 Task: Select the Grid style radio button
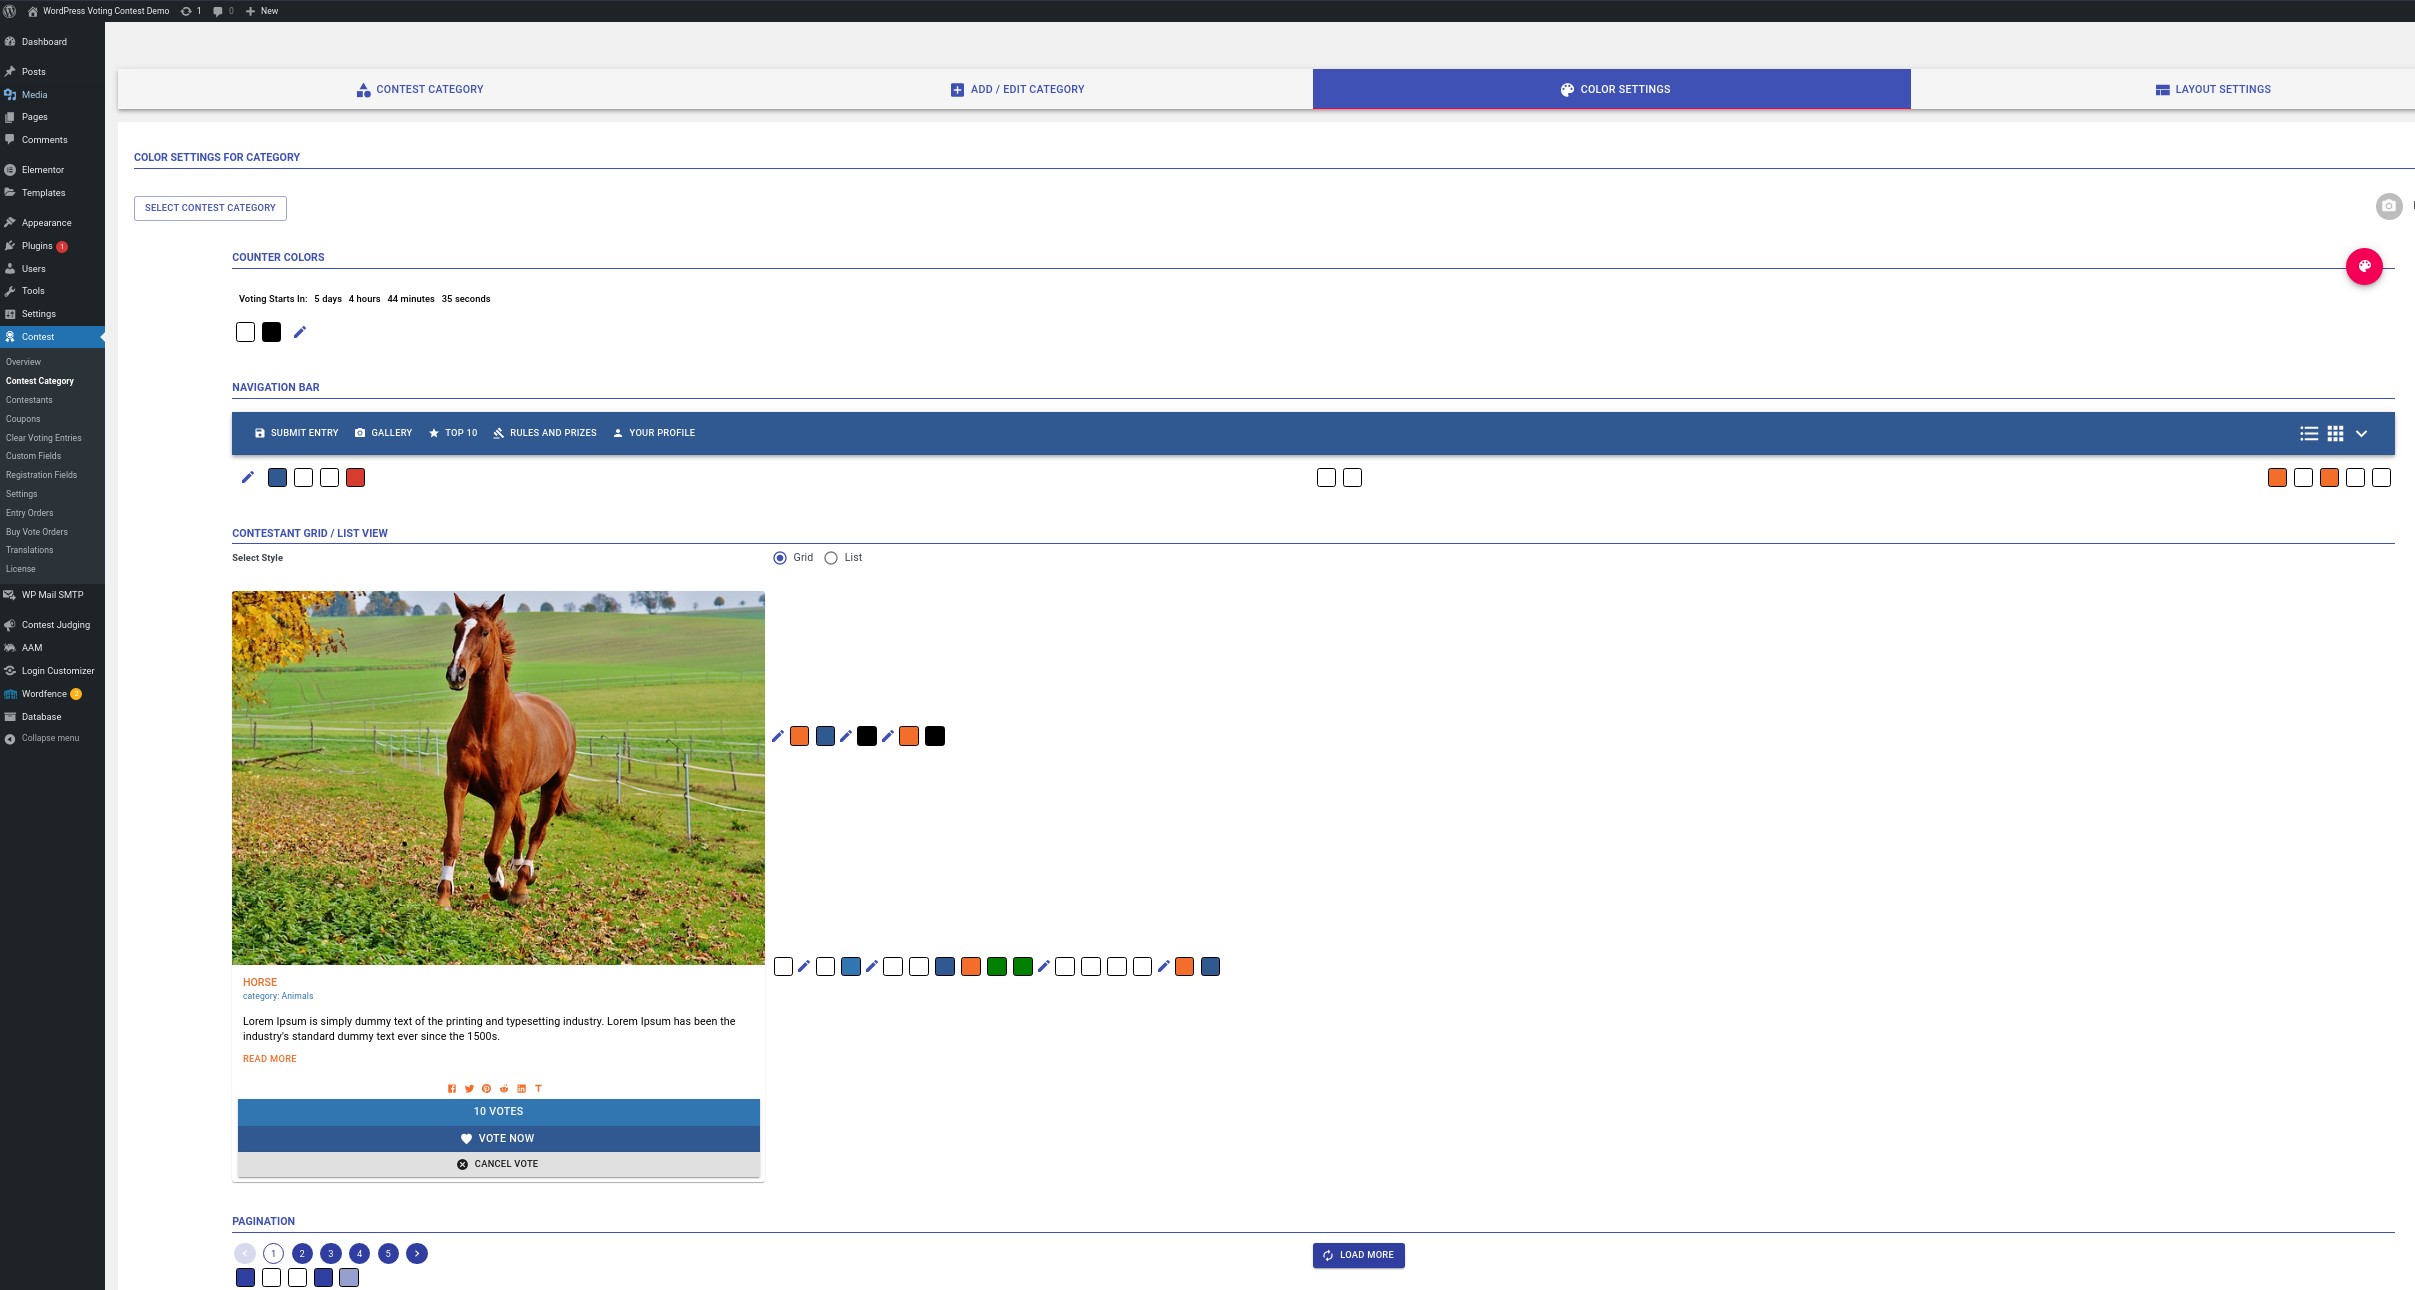tap(780, 558)
